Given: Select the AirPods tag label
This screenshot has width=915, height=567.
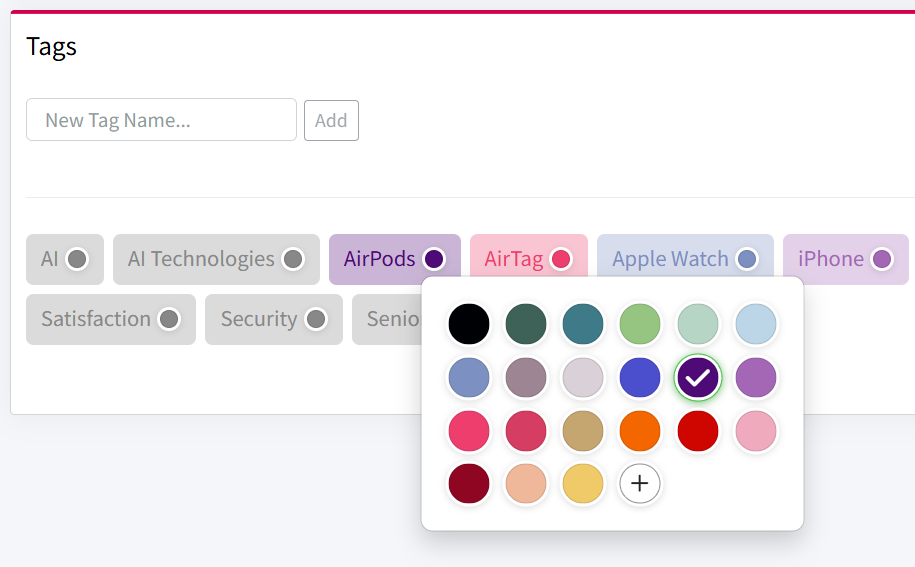Looking at the screenshot, I should tap(379, 259).
